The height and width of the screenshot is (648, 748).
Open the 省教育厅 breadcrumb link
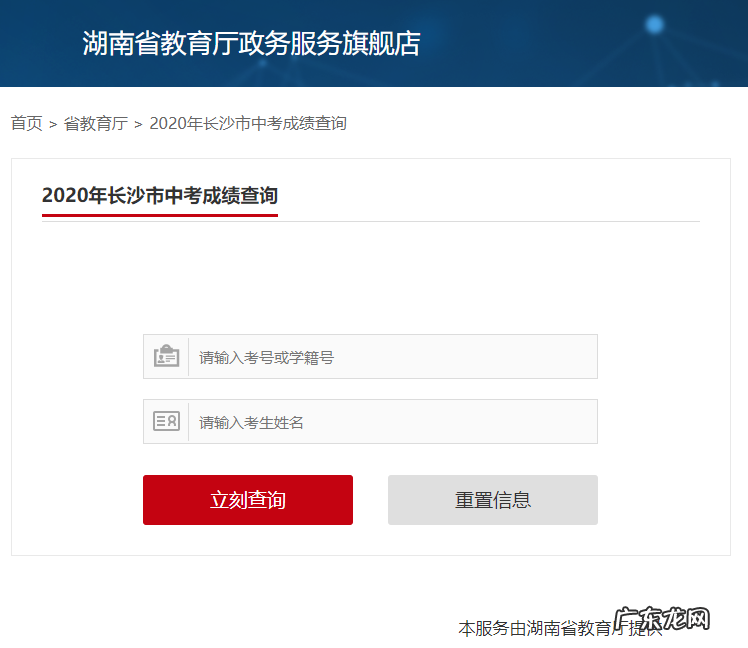click(96, 123)
